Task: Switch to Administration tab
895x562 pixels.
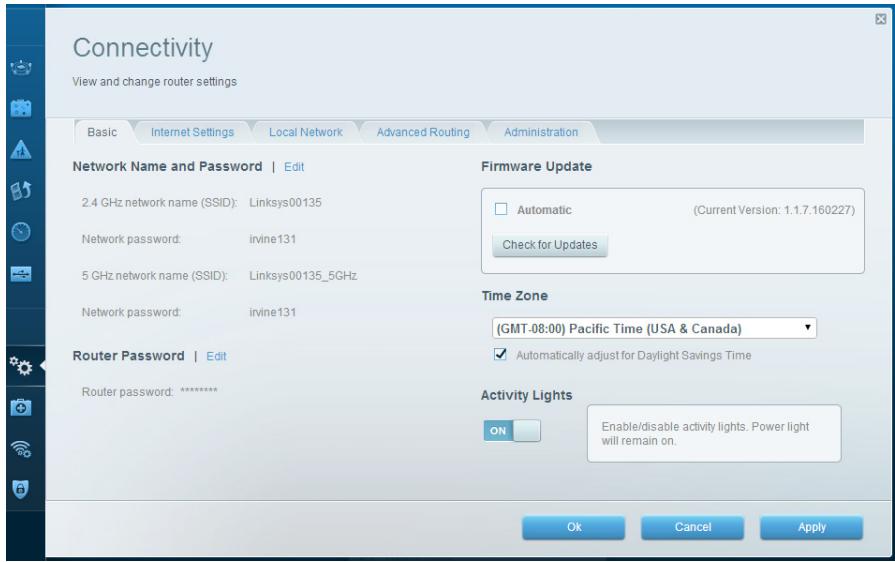Action: (541, 132)
